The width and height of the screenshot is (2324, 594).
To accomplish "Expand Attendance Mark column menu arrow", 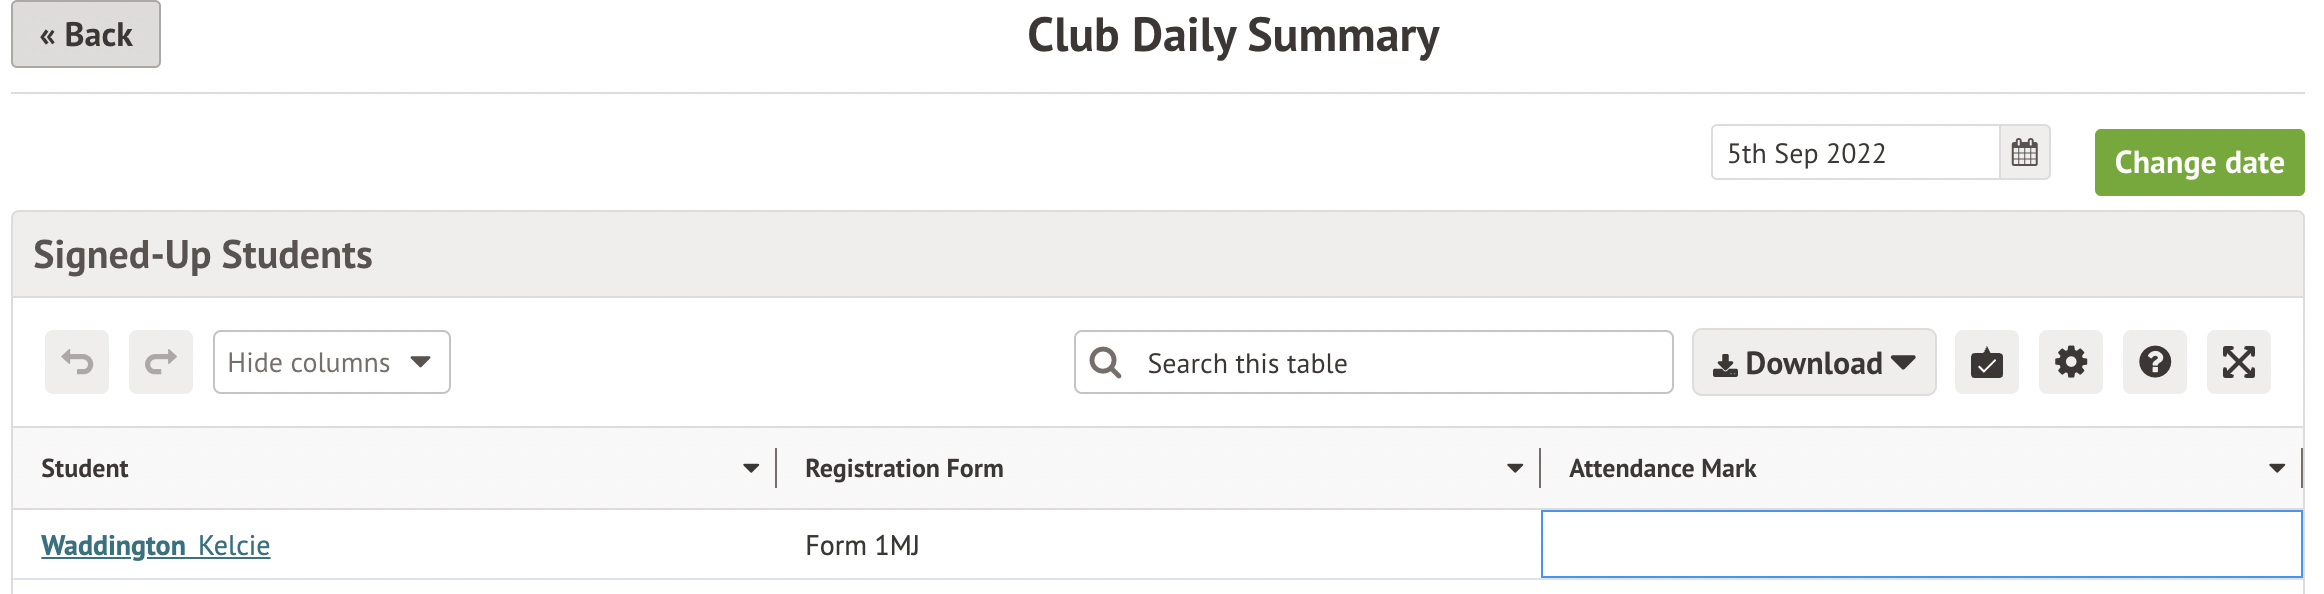I will [2277, 468].
